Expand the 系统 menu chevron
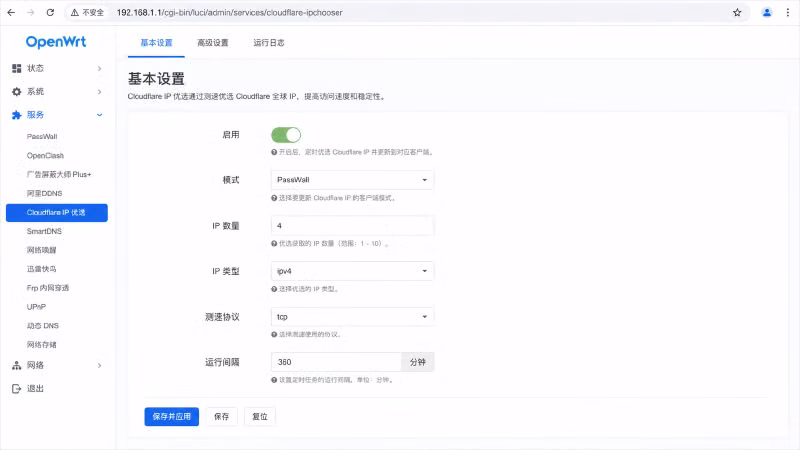The image size is (800, 450). [x=99, y=92]
